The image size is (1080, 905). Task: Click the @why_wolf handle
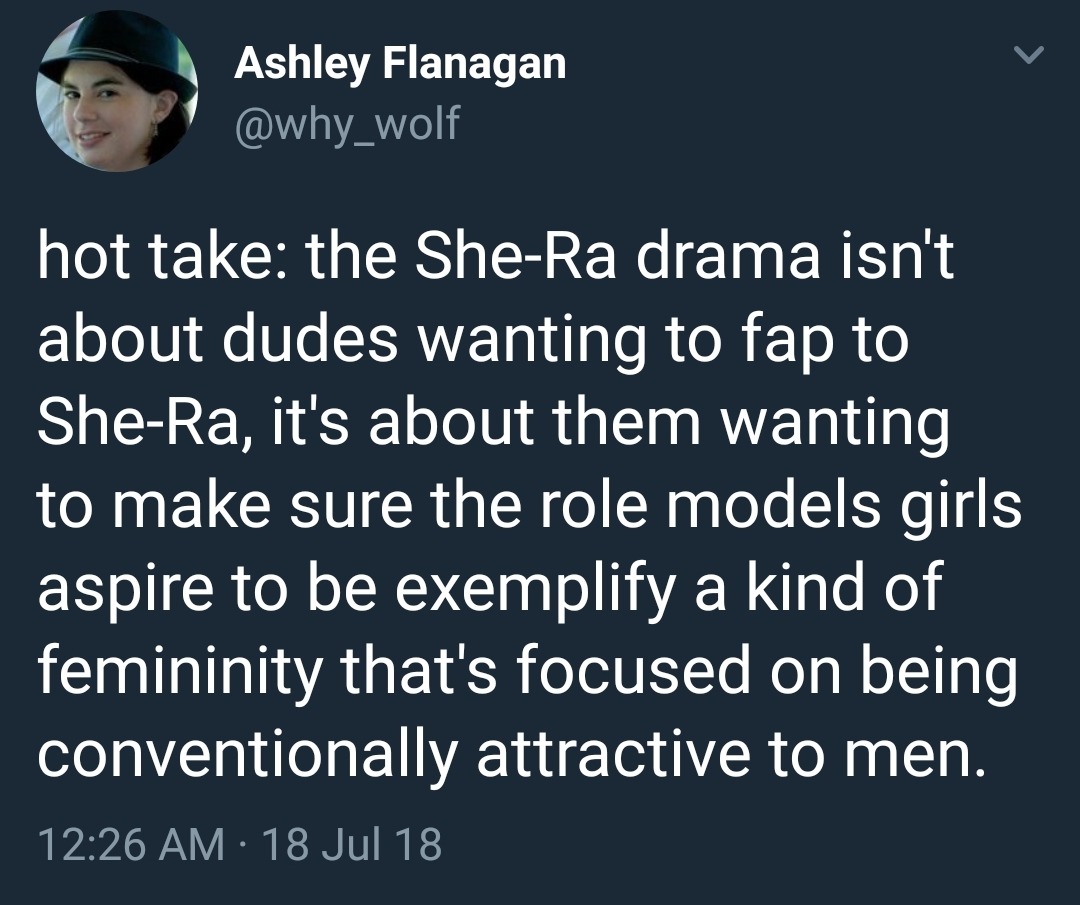[x=347, y=123]
